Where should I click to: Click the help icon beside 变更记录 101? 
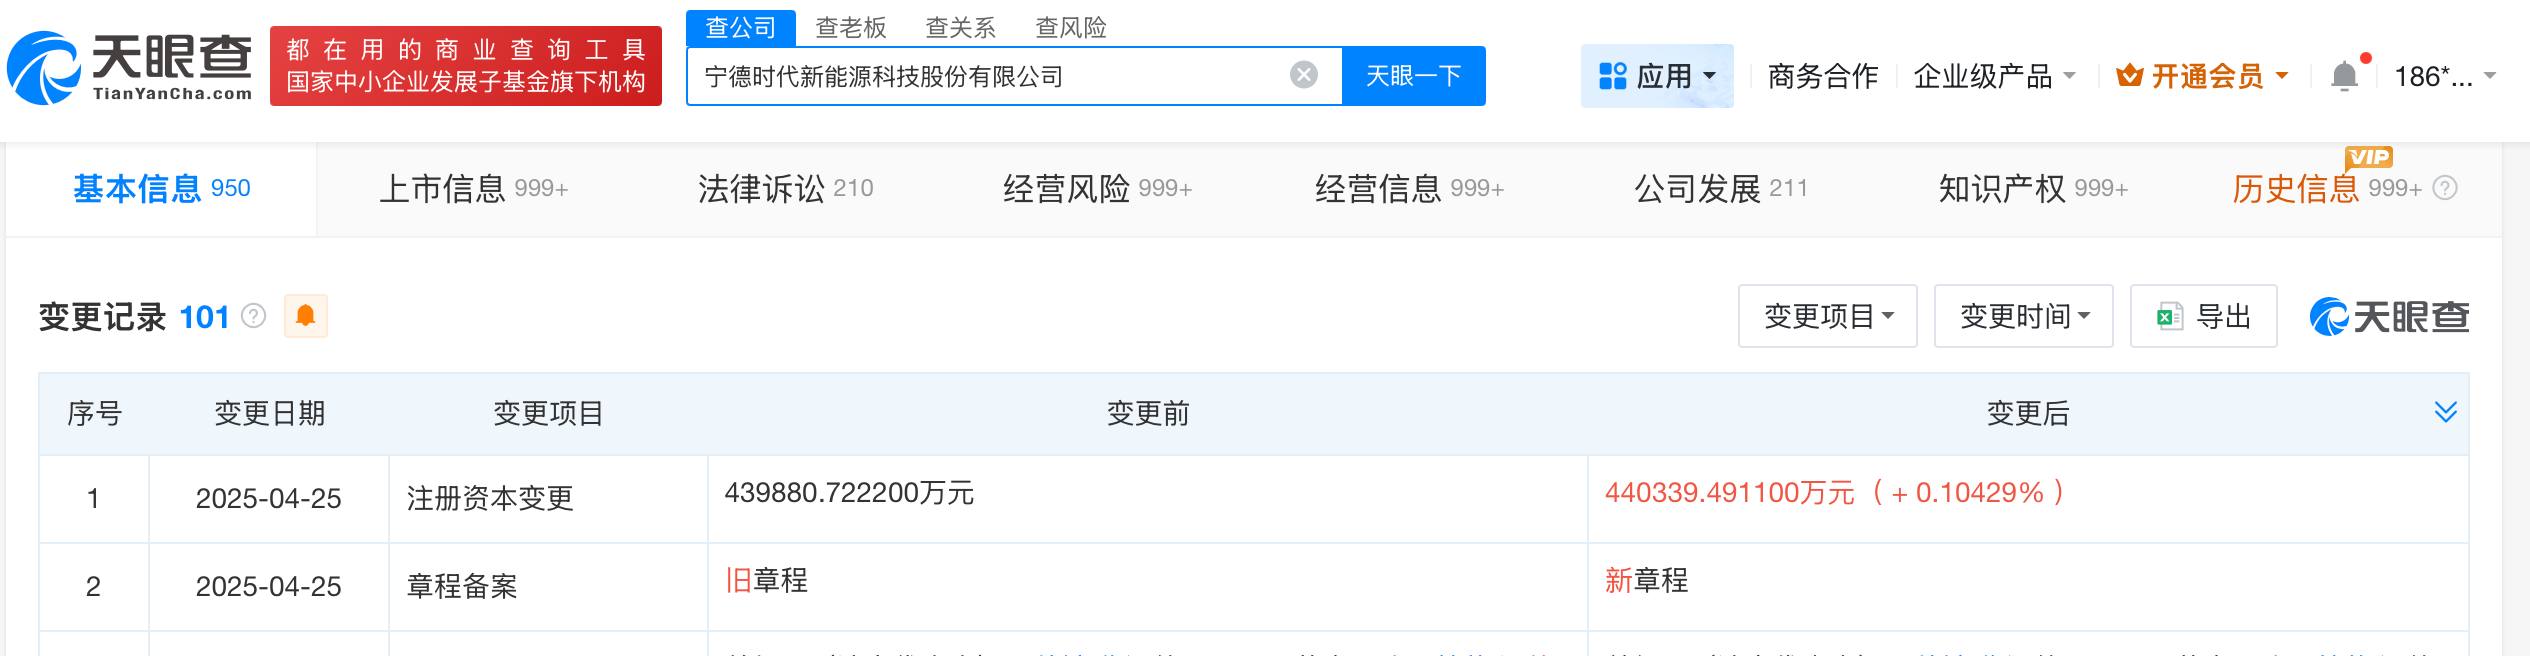[254, 317]
